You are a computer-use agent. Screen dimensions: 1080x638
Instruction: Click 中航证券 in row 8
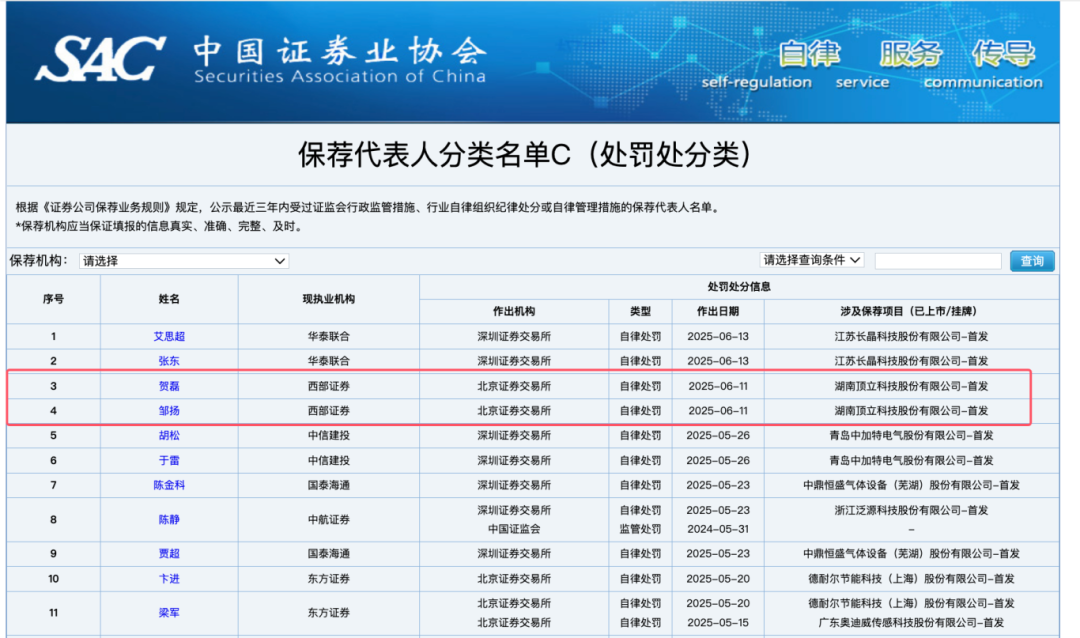[x=329, y=519]
